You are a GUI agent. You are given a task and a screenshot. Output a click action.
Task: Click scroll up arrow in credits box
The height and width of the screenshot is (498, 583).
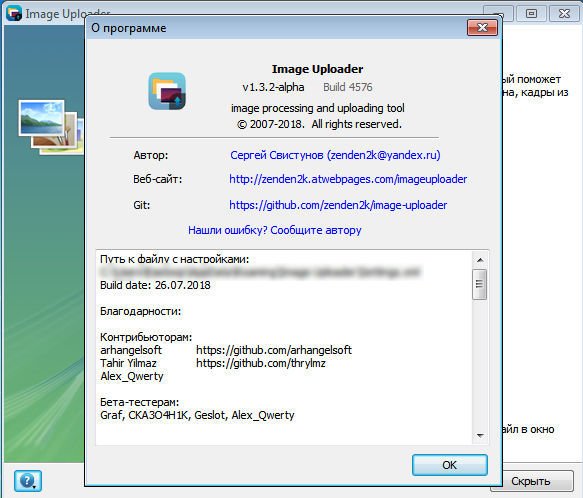click(480, 260)
